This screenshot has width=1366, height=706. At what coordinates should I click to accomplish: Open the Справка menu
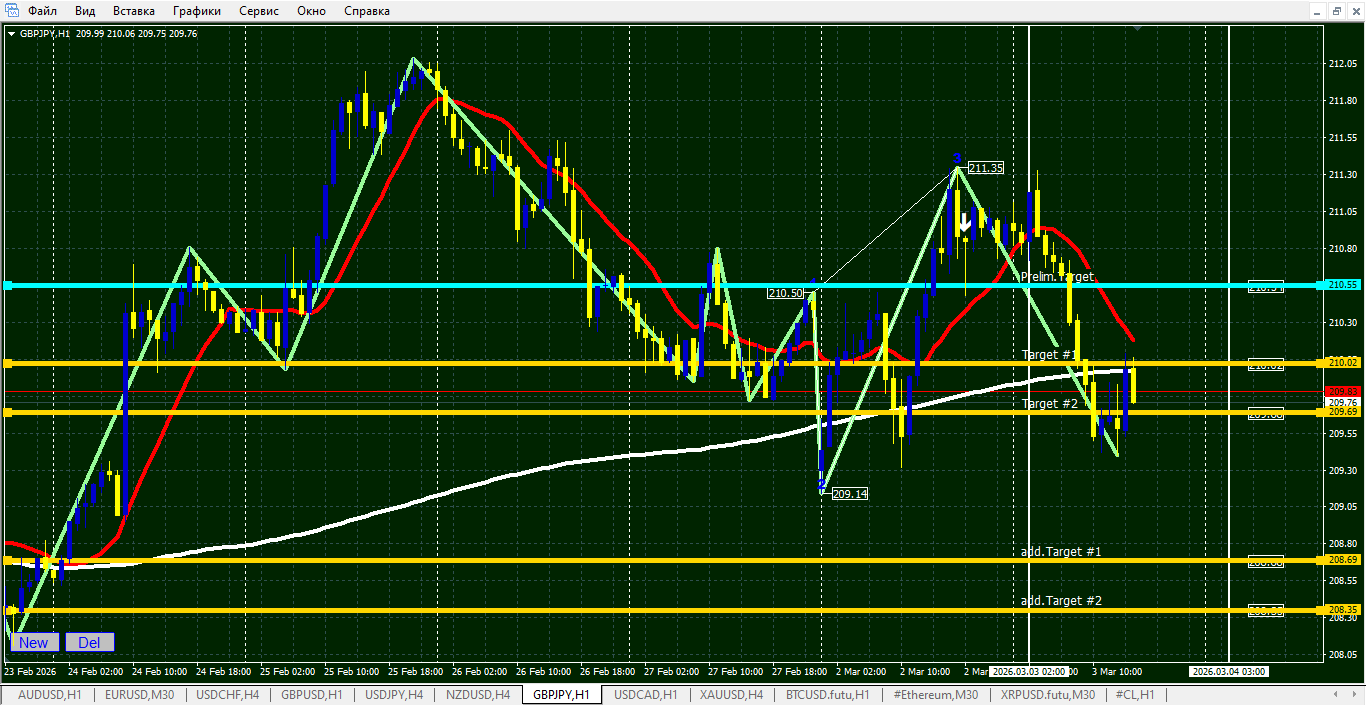pos(367,11)
